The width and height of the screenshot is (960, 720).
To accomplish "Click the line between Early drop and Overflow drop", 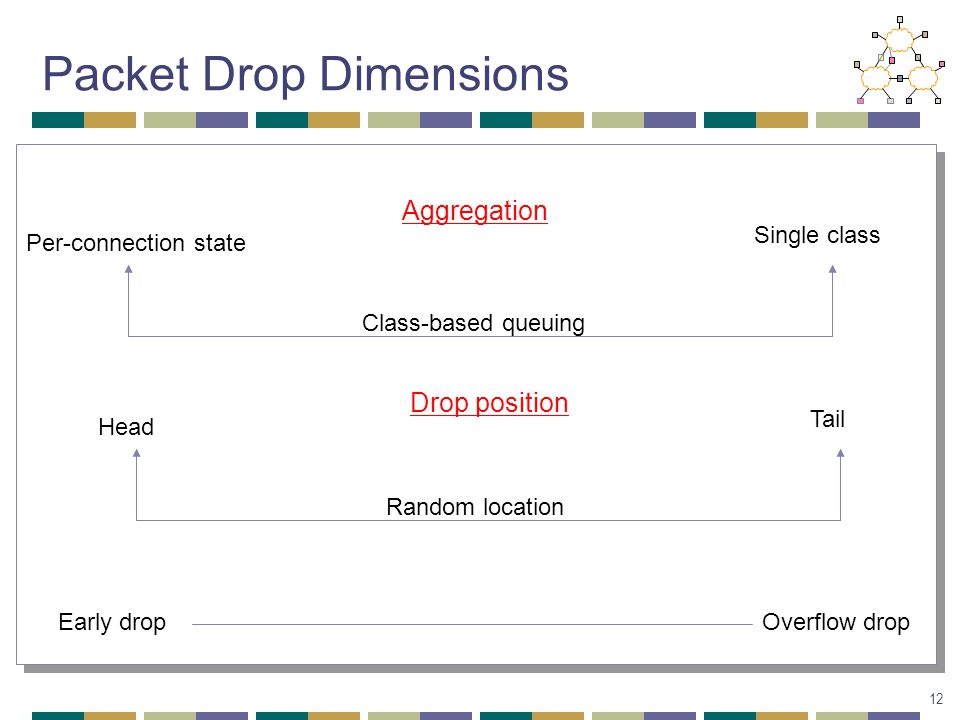I will point(472,624).
